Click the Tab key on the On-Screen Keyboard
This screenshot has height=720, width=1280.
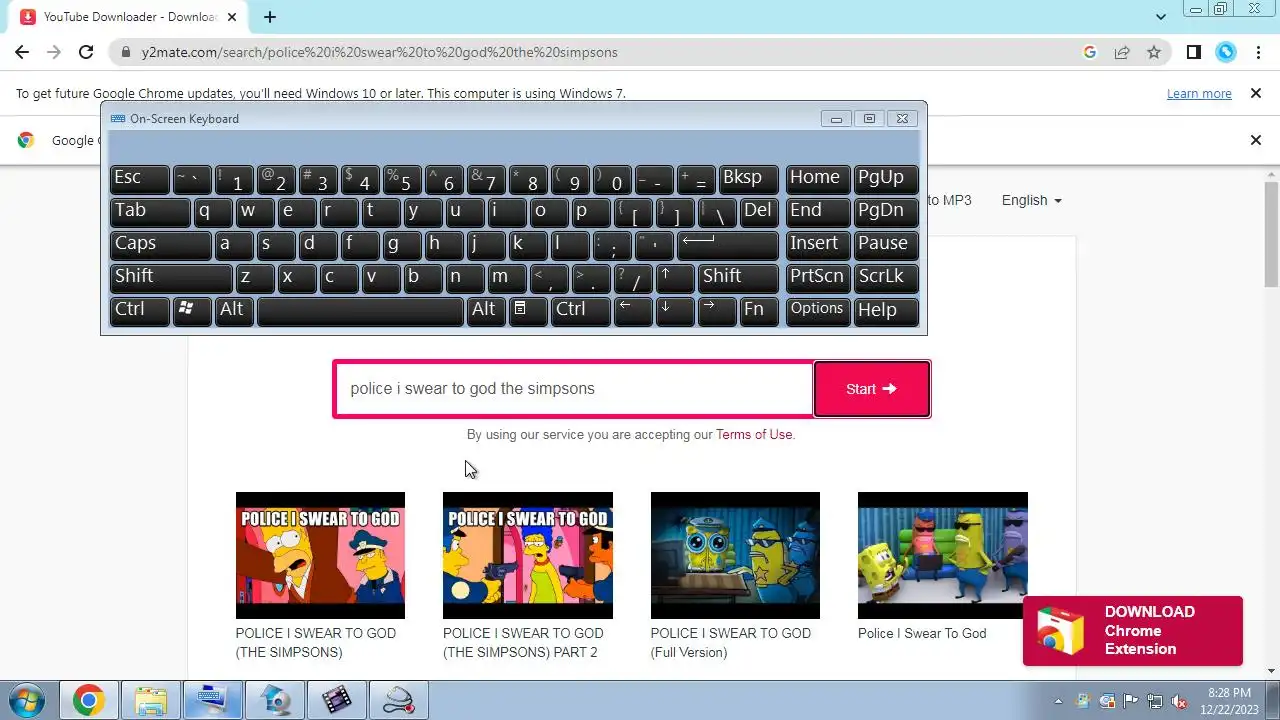(150, 212)
